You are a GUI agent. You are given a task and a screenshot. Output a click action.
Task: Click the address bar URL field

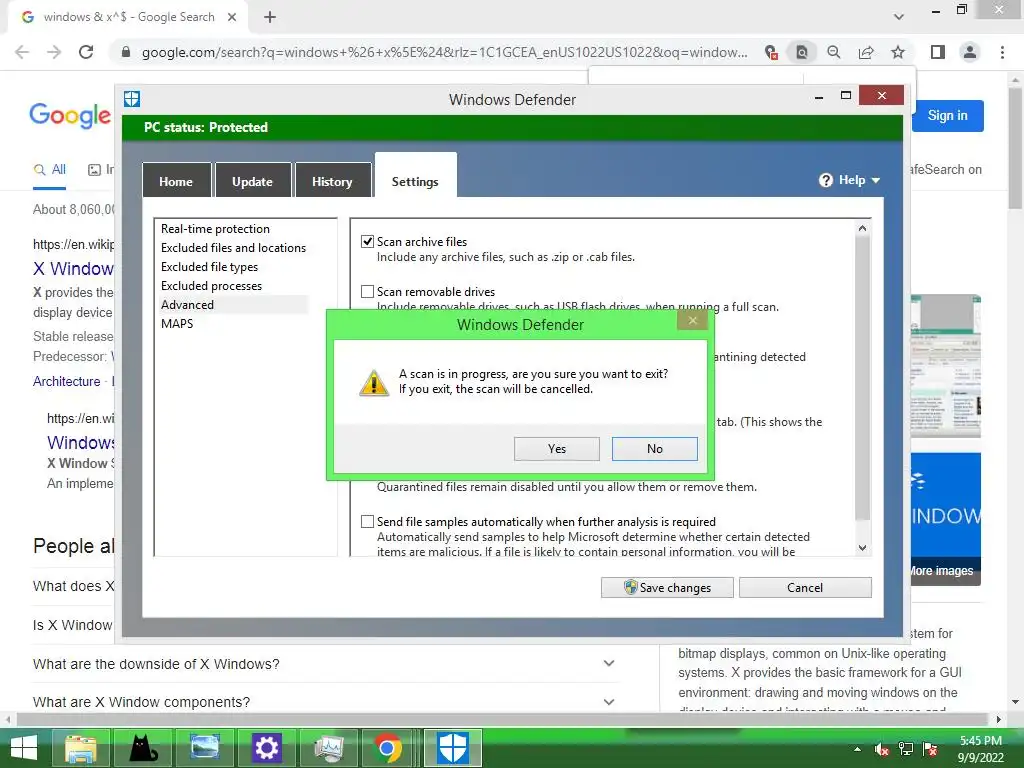pyautogui.click(x=444, y=52)
